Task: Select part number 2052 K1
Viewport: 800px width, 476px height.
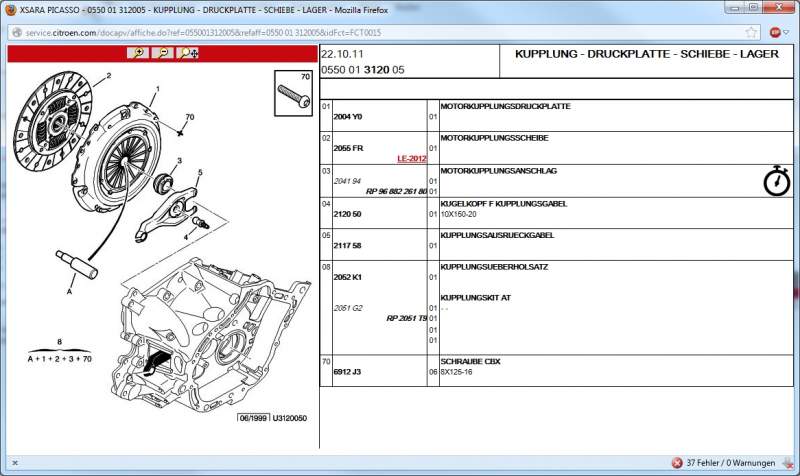Action: 347,278
